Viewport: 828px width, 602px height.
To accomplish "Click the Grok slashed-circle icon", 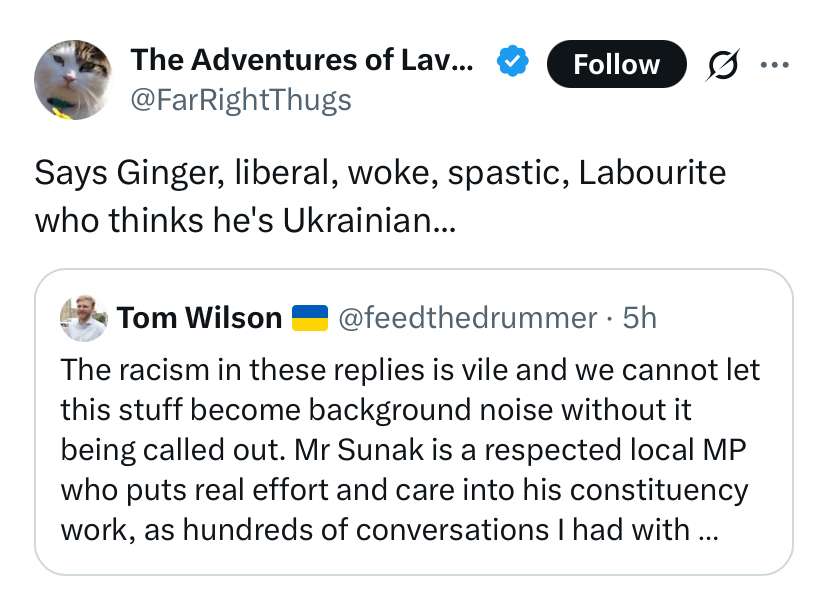I will click(723, 64).
